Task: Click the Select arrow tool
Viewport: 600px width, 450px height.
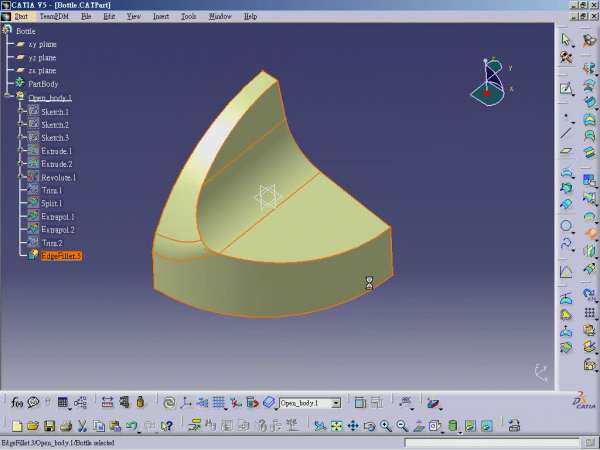Action: click(566, 40)
